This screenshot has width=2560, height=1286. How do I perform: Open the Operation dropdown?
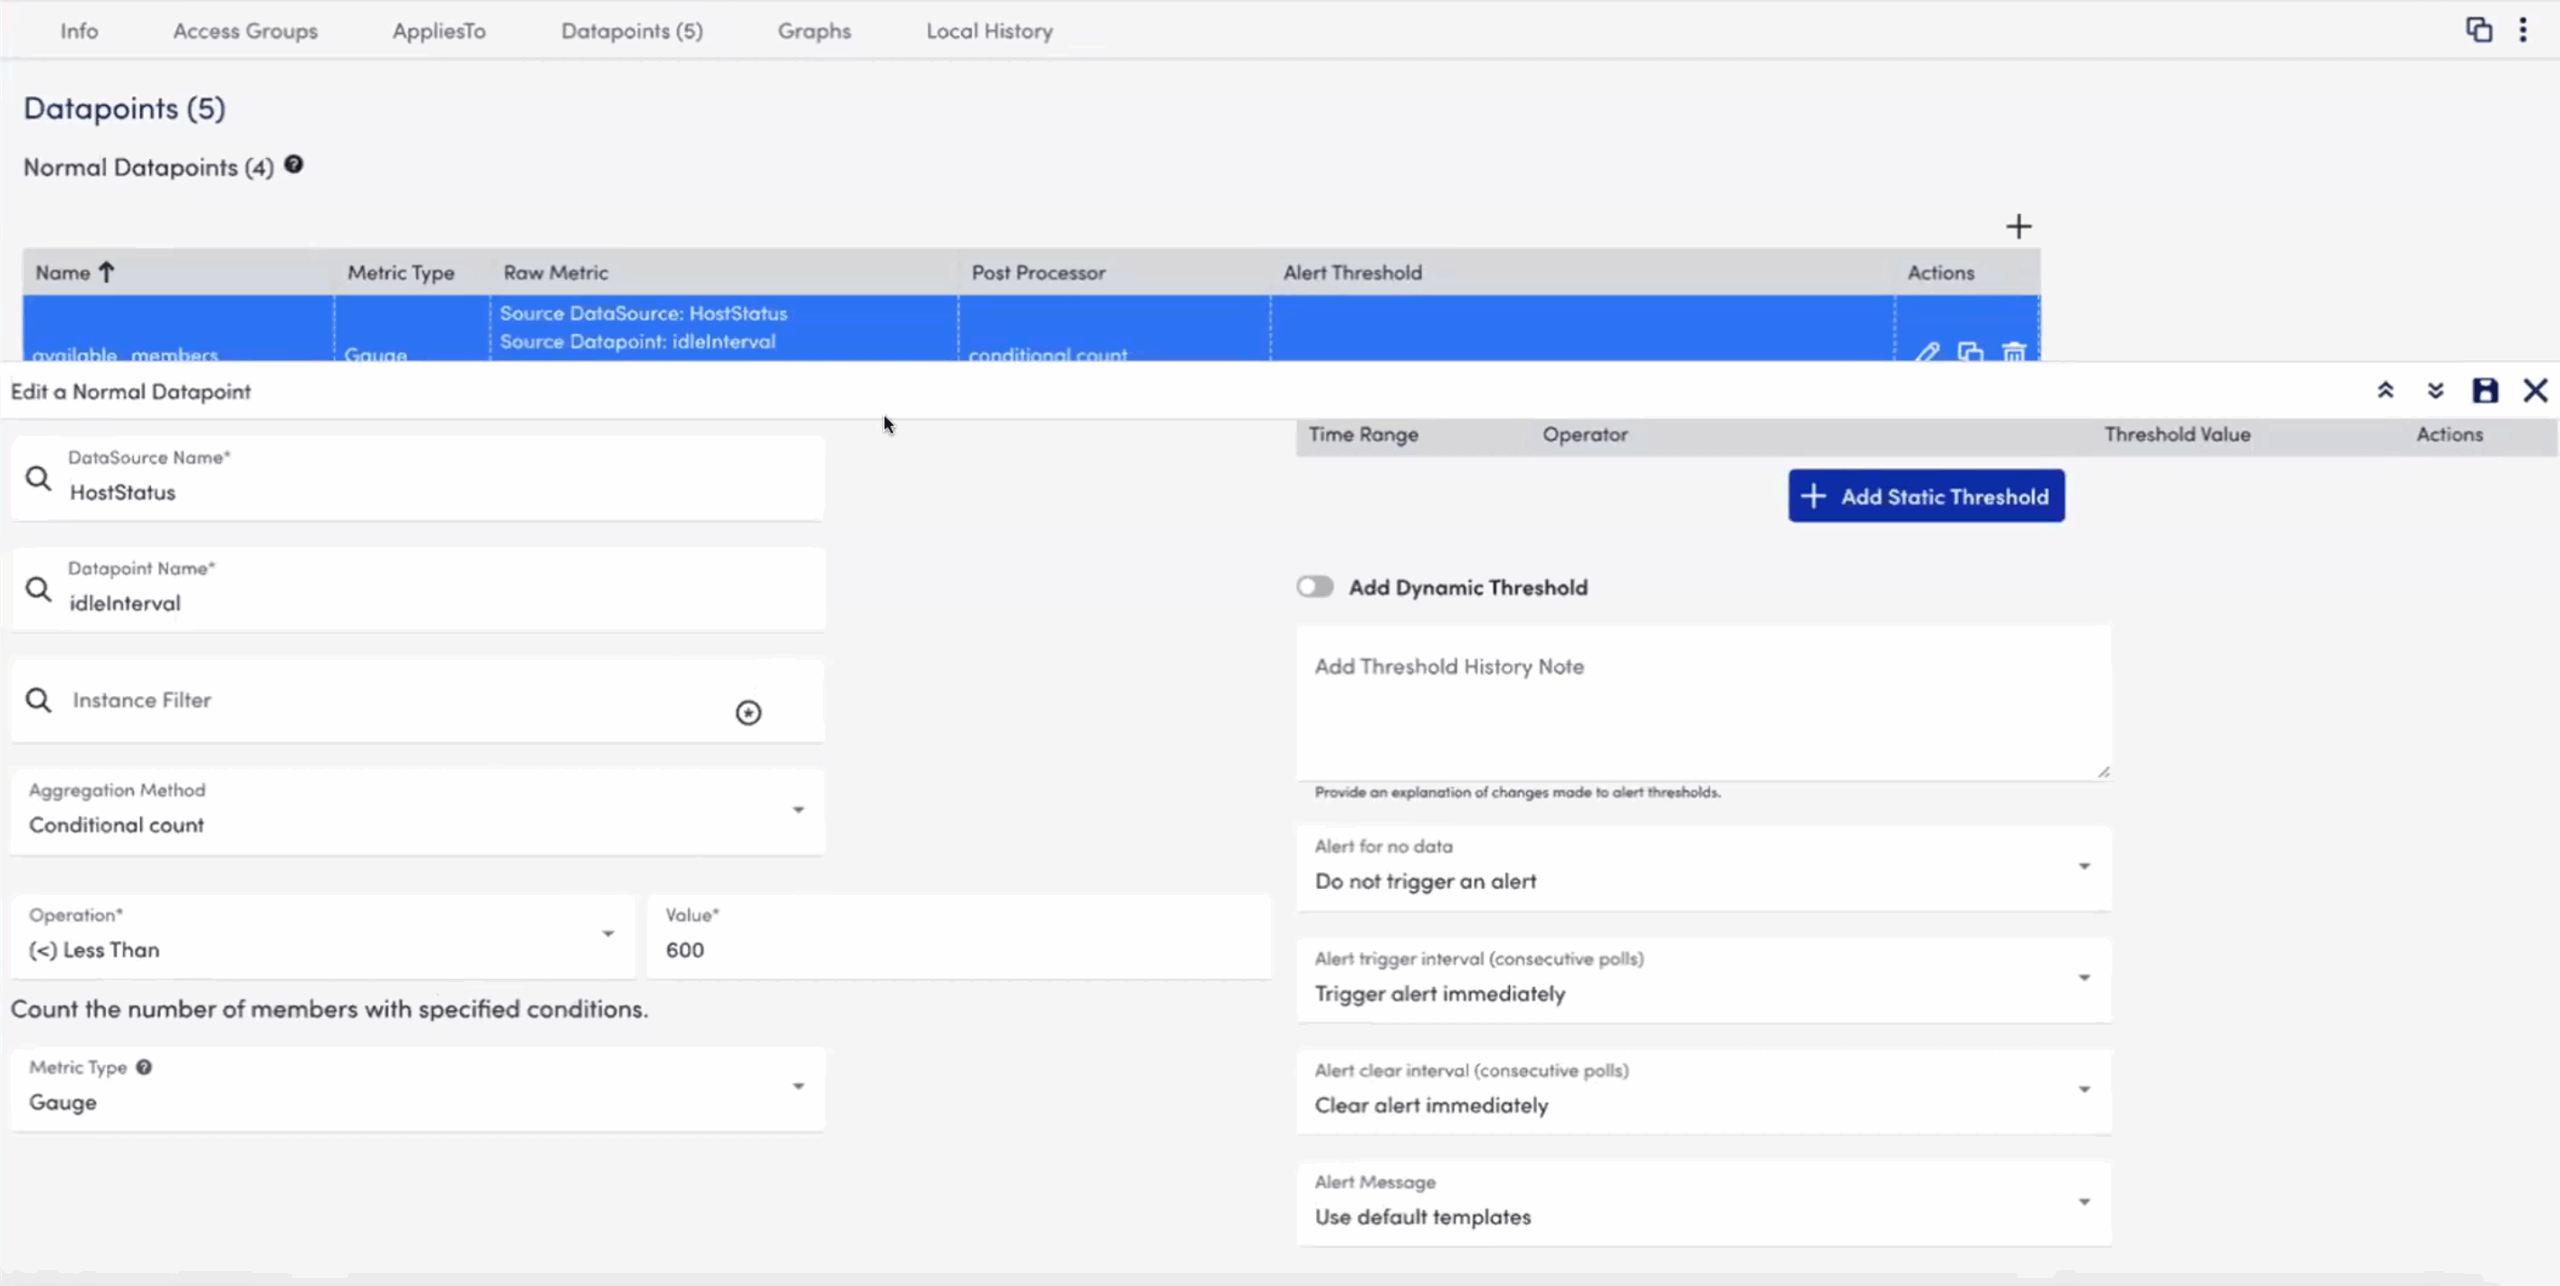[322, 936]
